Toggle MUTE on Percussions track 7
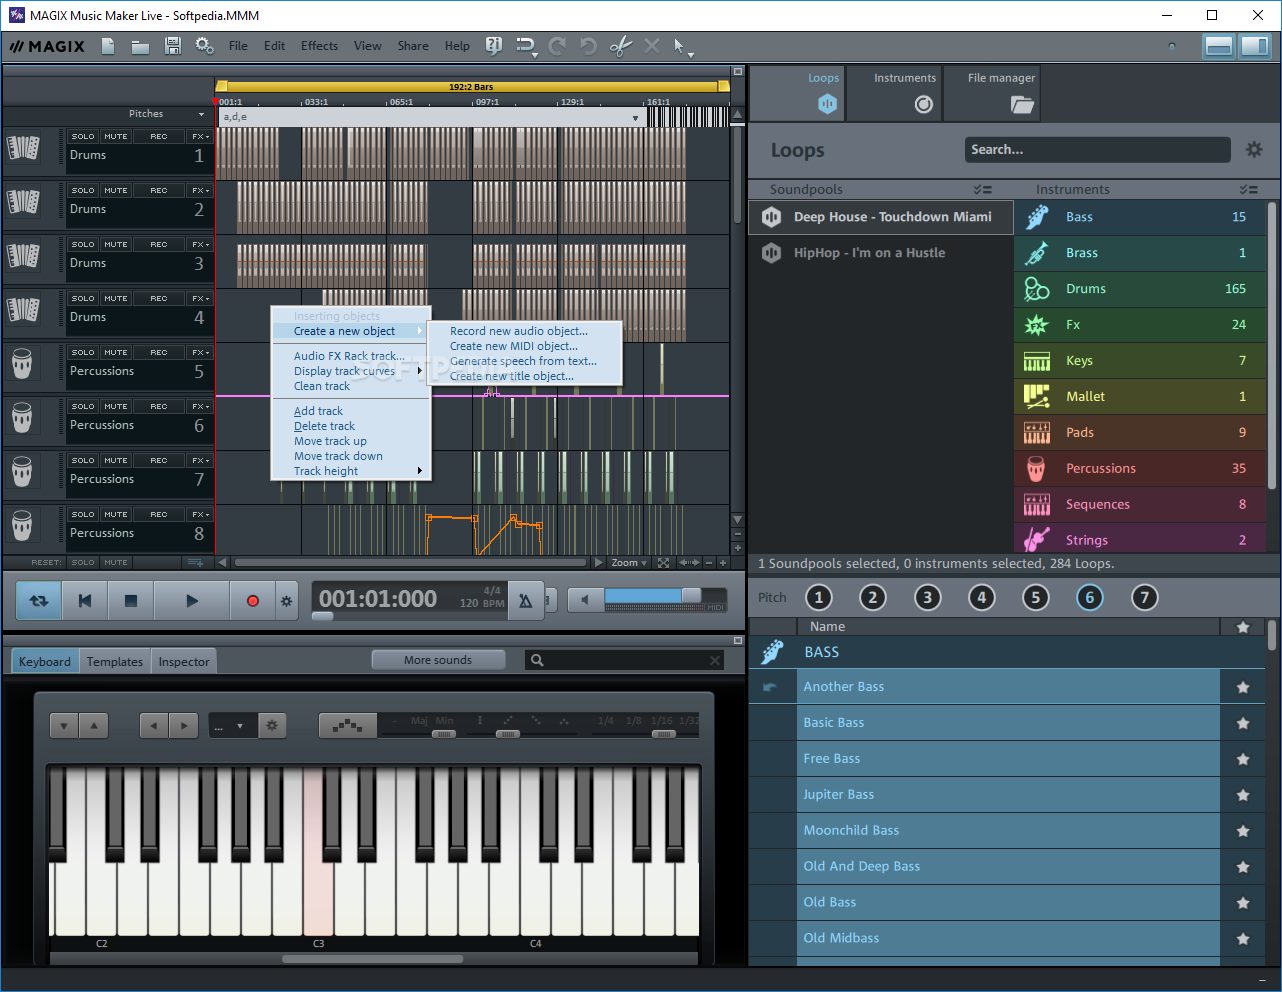Viewport: 1282px width, 992px height. point(116,460)
